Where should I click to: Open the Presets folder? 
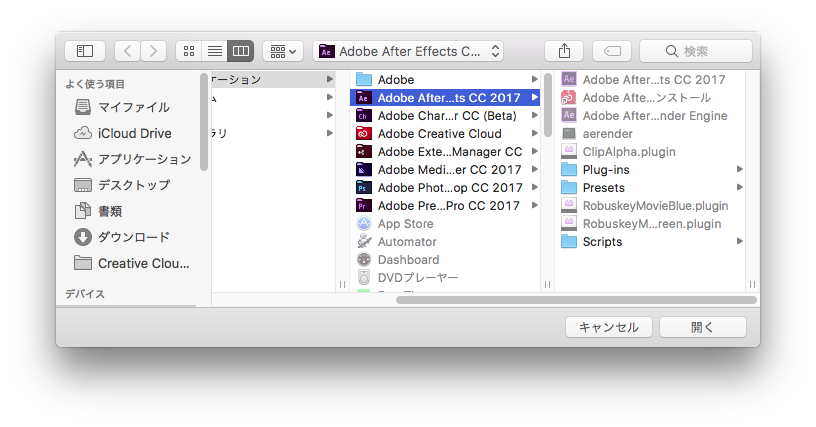click(x=651, y=188)
